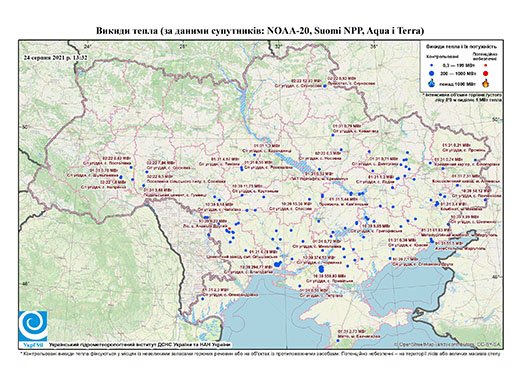Click the large blue circle in legend
520x368 pixels.
pyautogui.click(x=432, y=73)
